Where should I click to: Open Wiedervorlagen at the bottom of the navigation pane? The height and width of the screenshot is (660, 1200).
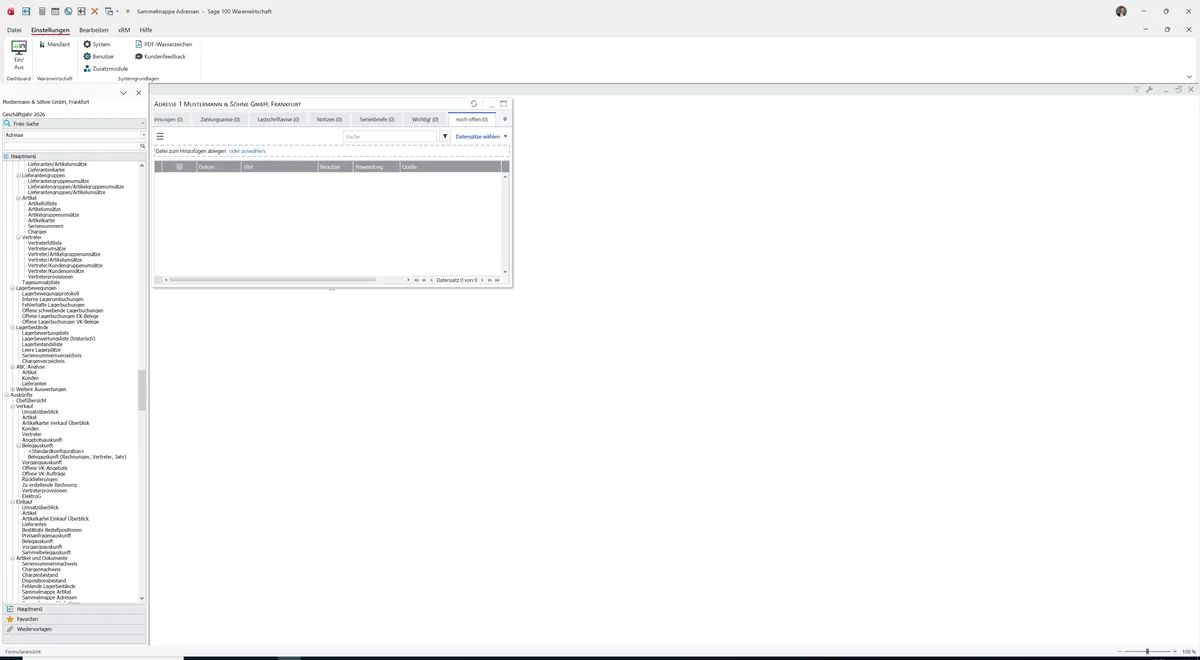(x=74, y=629)
